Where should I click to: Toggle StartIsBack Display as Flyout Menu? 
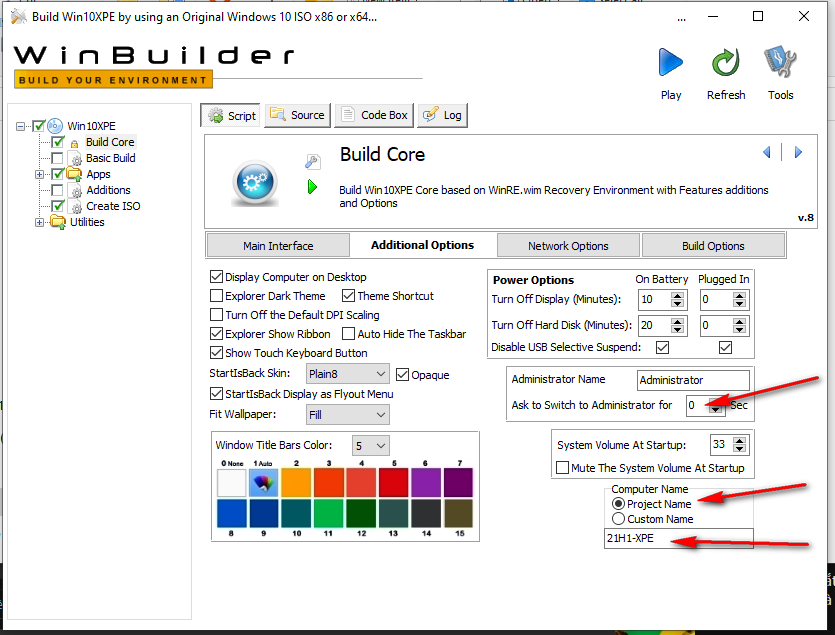216,394
